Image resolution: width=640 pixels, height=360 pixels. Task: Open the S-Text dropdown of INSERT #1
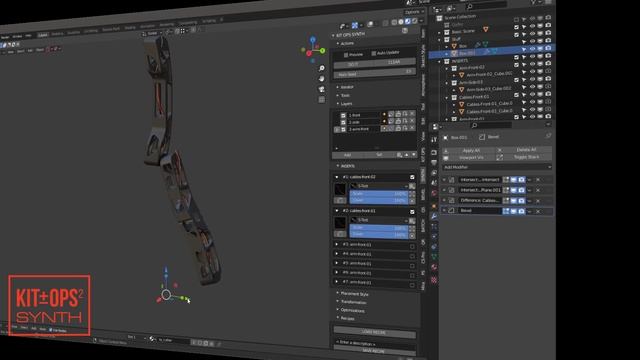pos(380,186)
